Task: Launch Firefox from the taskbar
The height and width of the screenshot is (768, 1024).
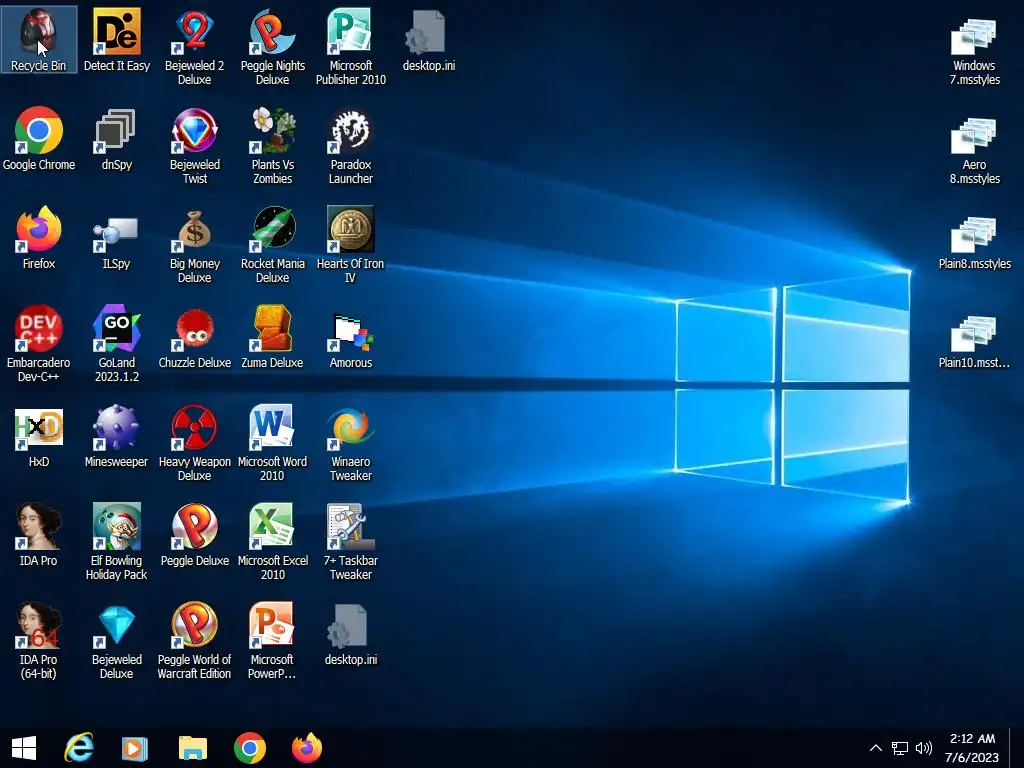Action: (306, 748)
